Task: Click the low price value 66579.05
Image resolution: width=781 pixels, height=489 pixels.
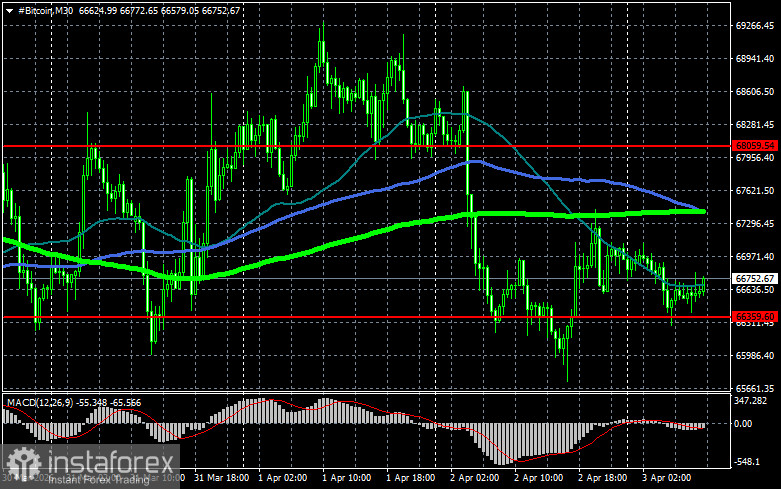Action: tap(179, 10)
